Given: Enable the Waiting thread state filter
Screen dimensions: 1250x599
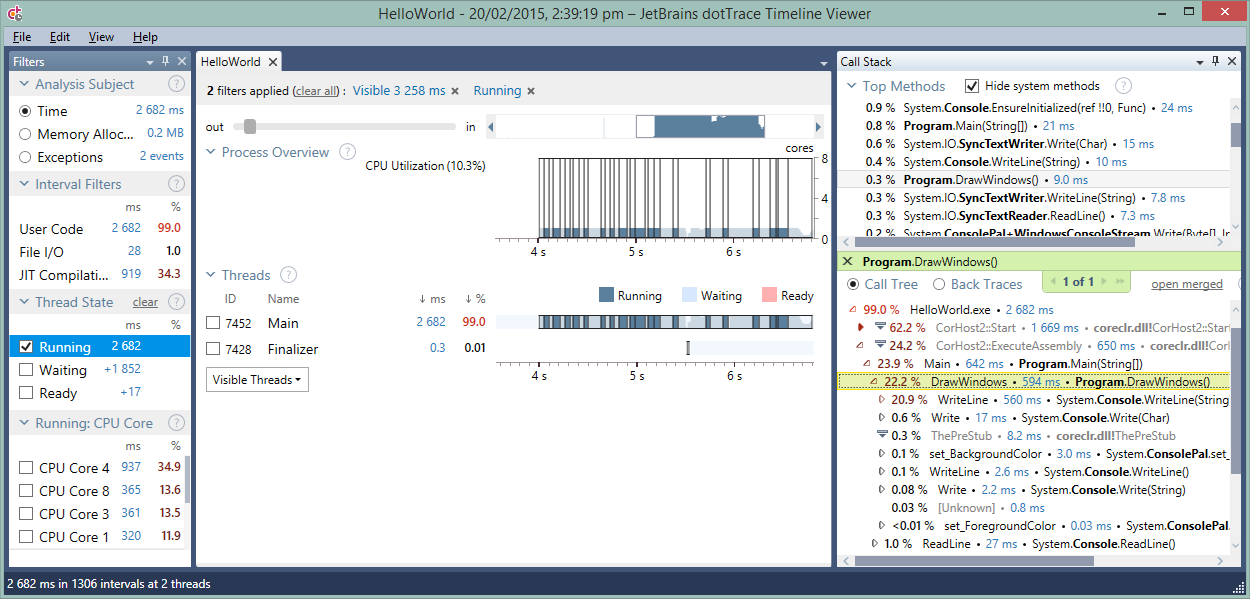Looking at the screenshot, I should (x=27, y=370).
